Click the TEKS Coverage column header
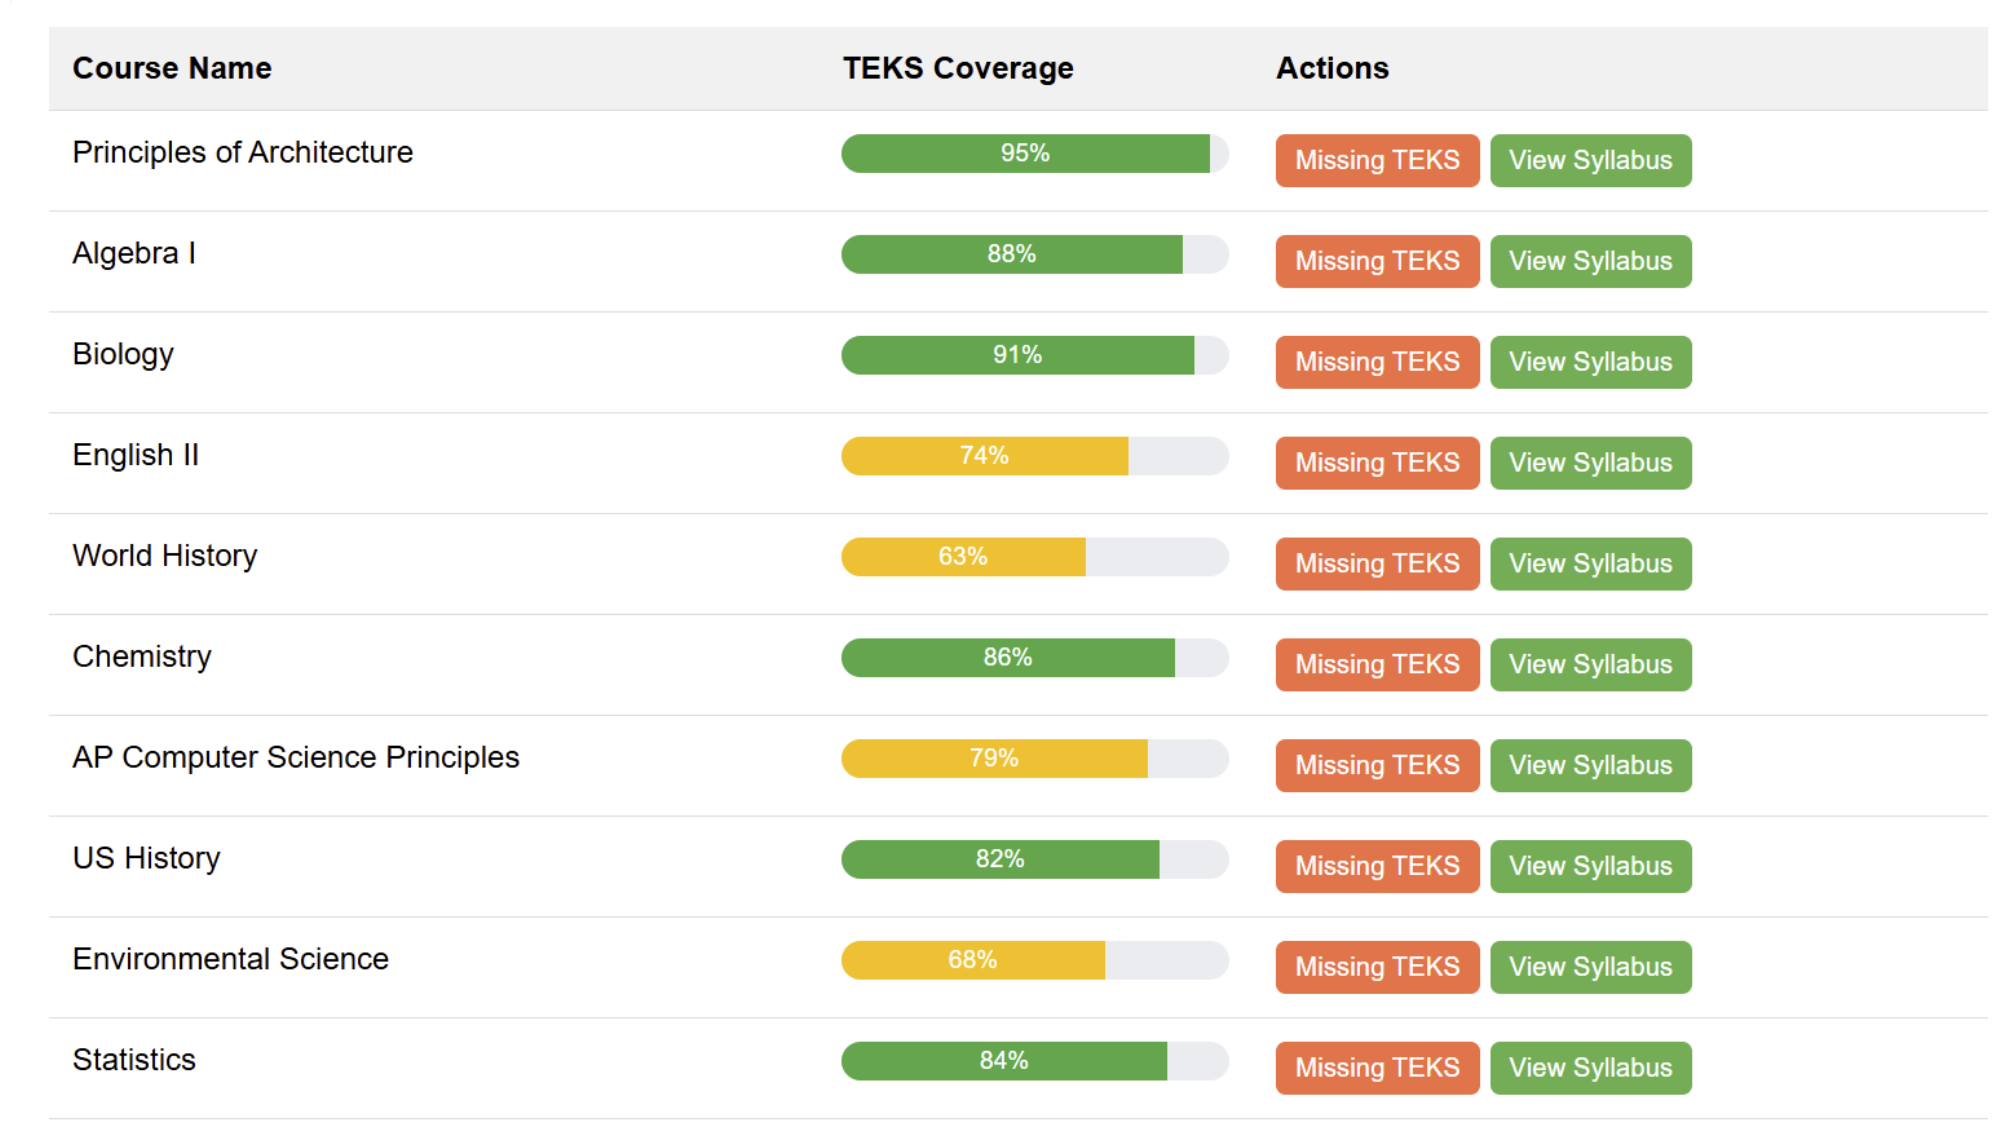The height and width of the screenshot is (1133, 2012). [957, 68]
